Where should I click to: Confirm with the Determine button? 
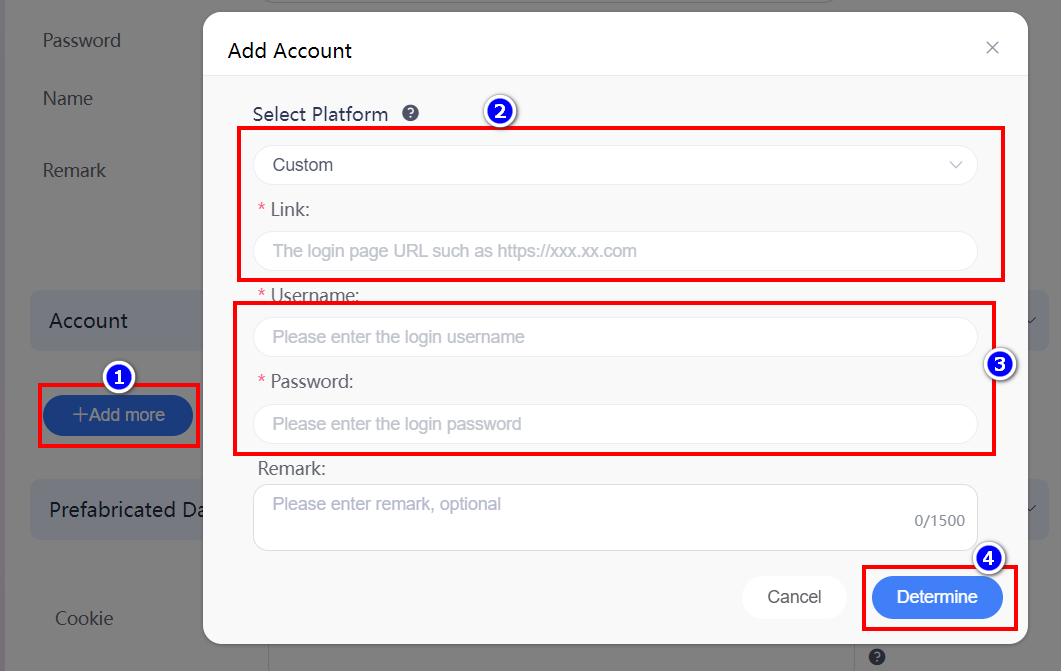click(x=937, y=597)
